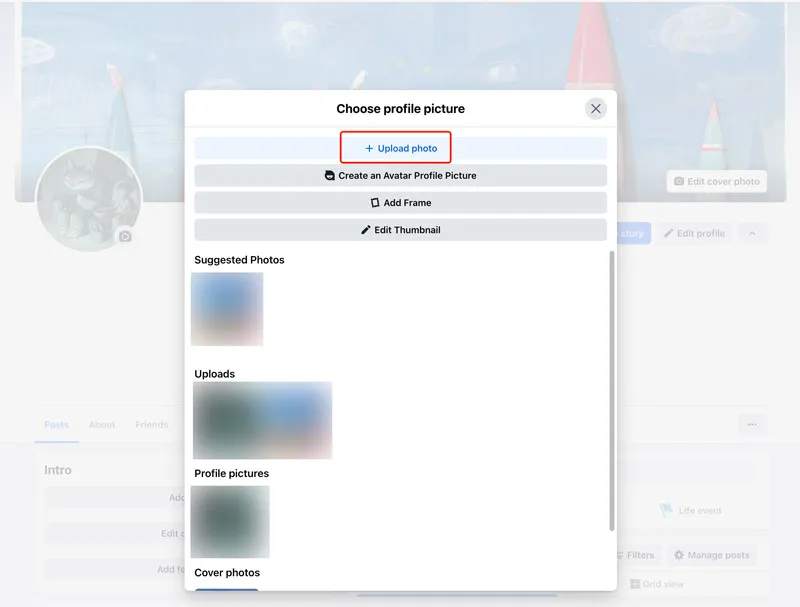Click the Life event button
800x607 pixels.
(x=690, y=510)
